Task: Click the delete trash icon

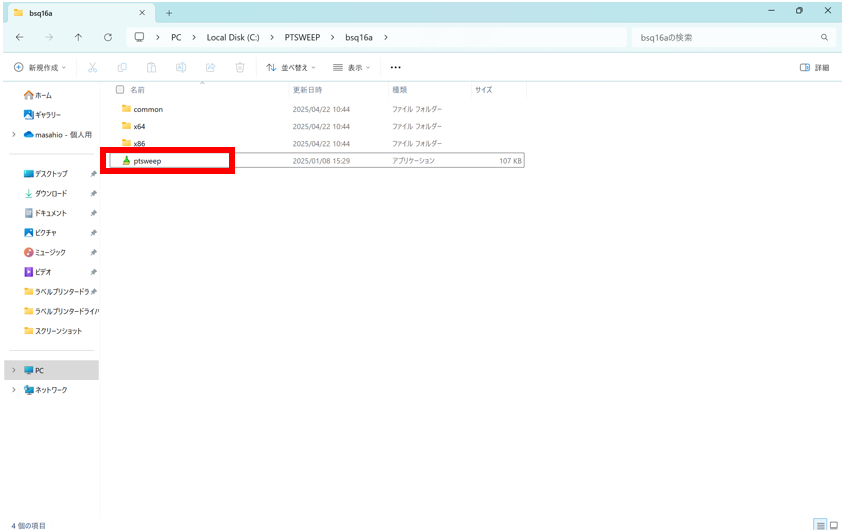Action: click(x=240, y=67)
